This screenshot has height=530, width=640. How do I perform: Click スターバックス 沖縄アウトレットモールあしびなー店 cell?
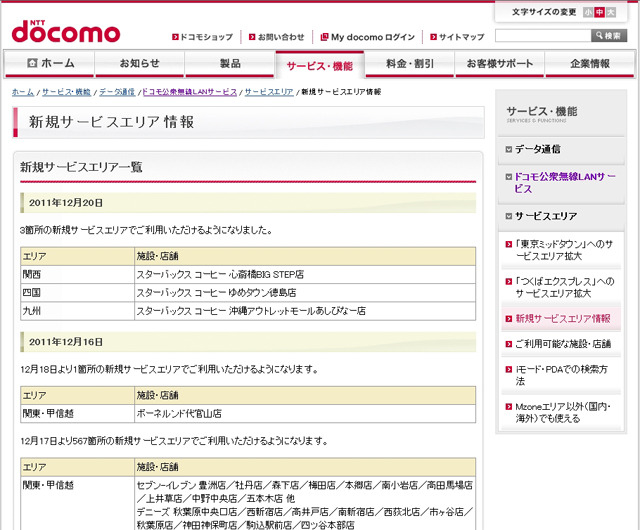[x=305, y=311]
